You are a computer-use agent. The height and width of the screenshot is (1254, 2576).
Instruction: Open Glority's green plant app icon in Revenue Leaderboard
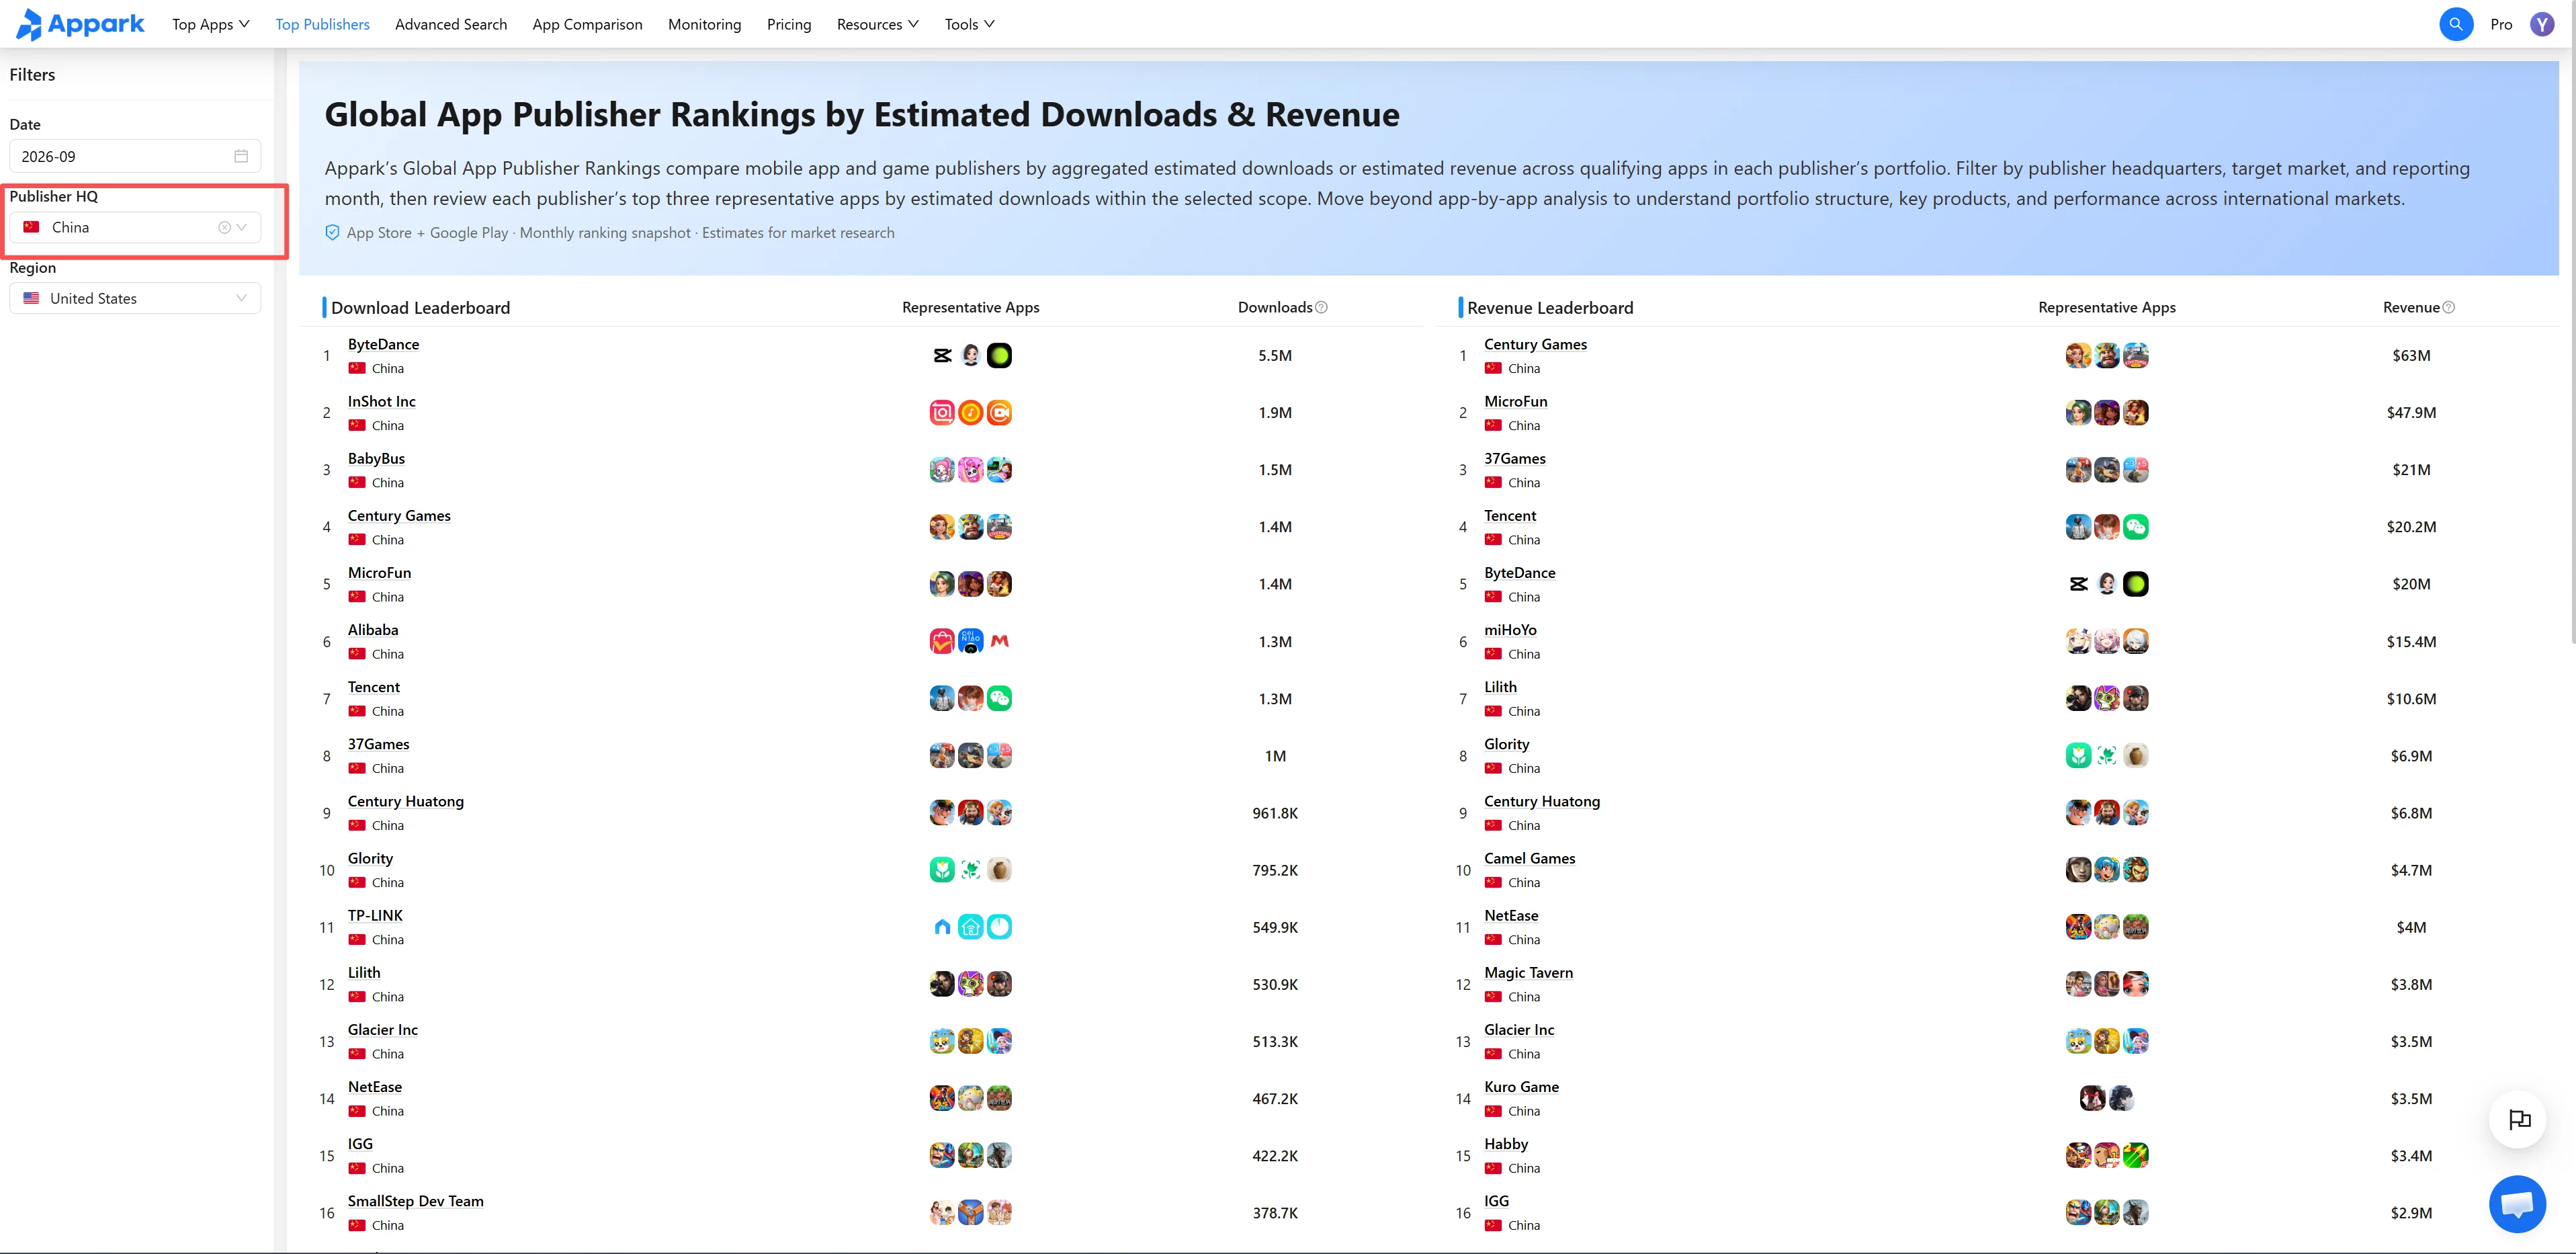coord(2078,755)
